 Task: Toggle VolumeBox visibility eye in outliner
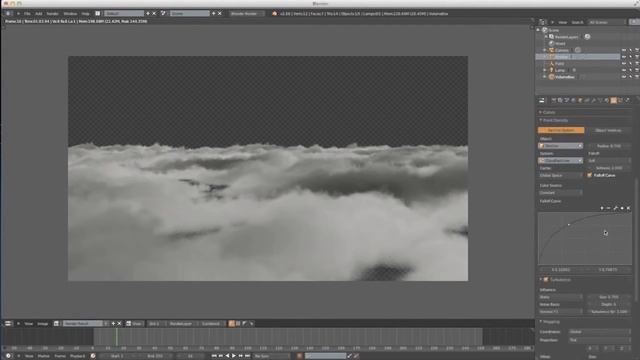[624, 77]
